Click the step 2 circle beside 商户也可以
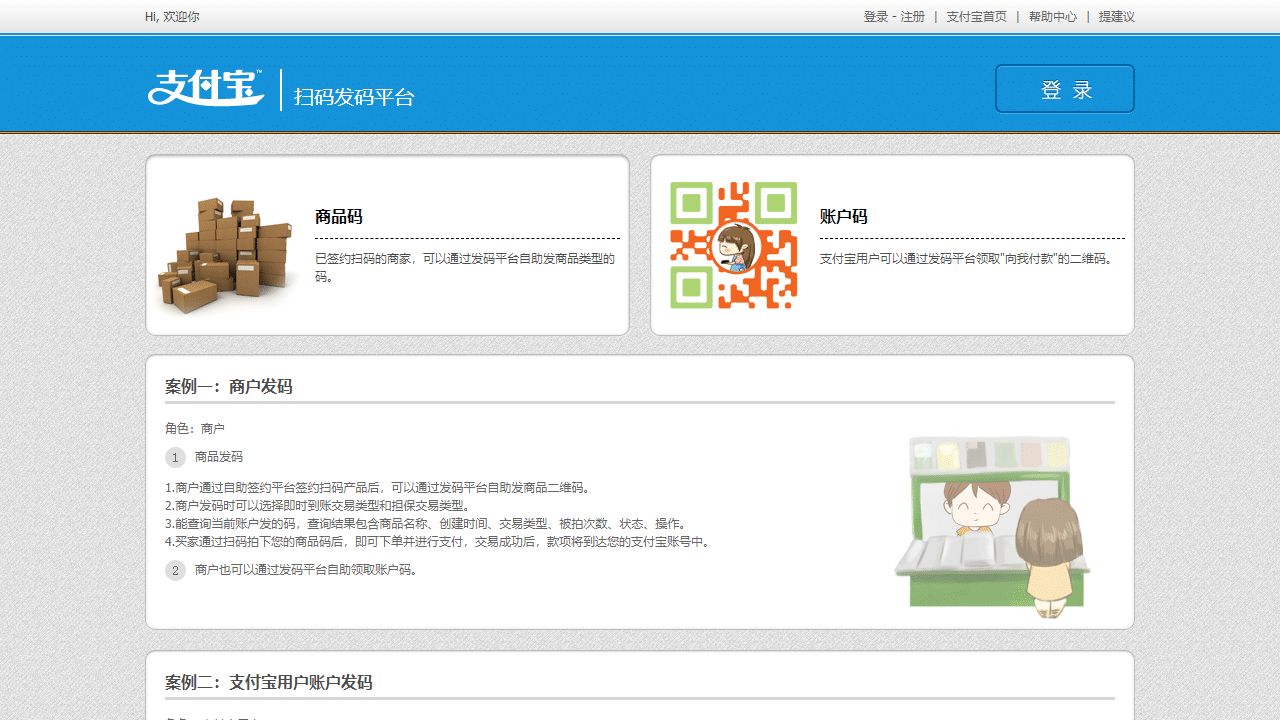 point(176,570)
